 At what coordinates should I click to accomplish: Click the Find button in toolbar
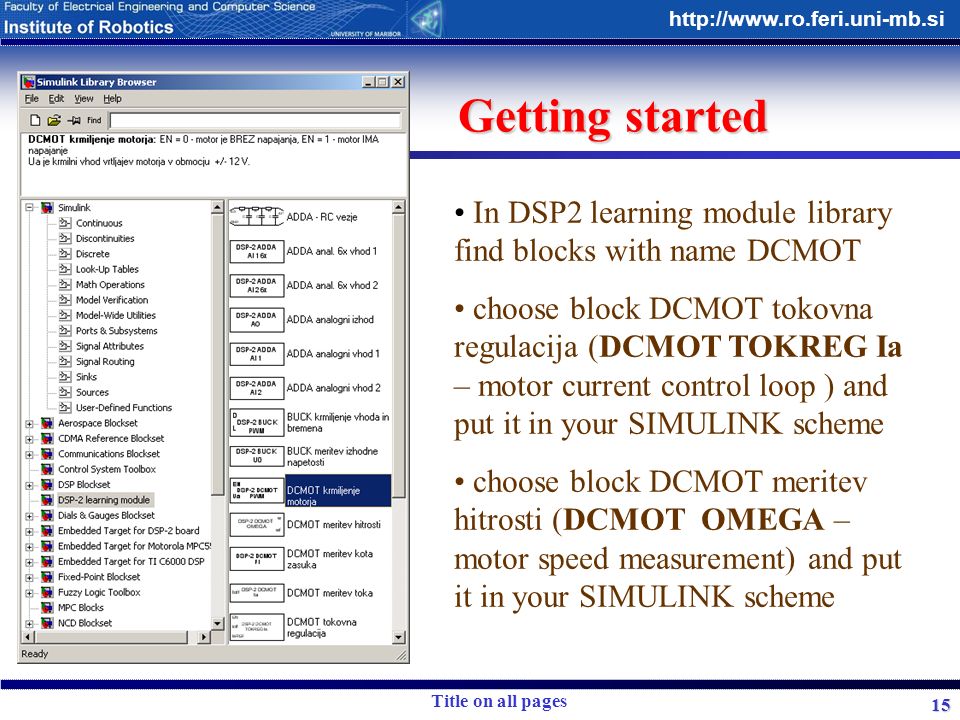tap(94, 120)
